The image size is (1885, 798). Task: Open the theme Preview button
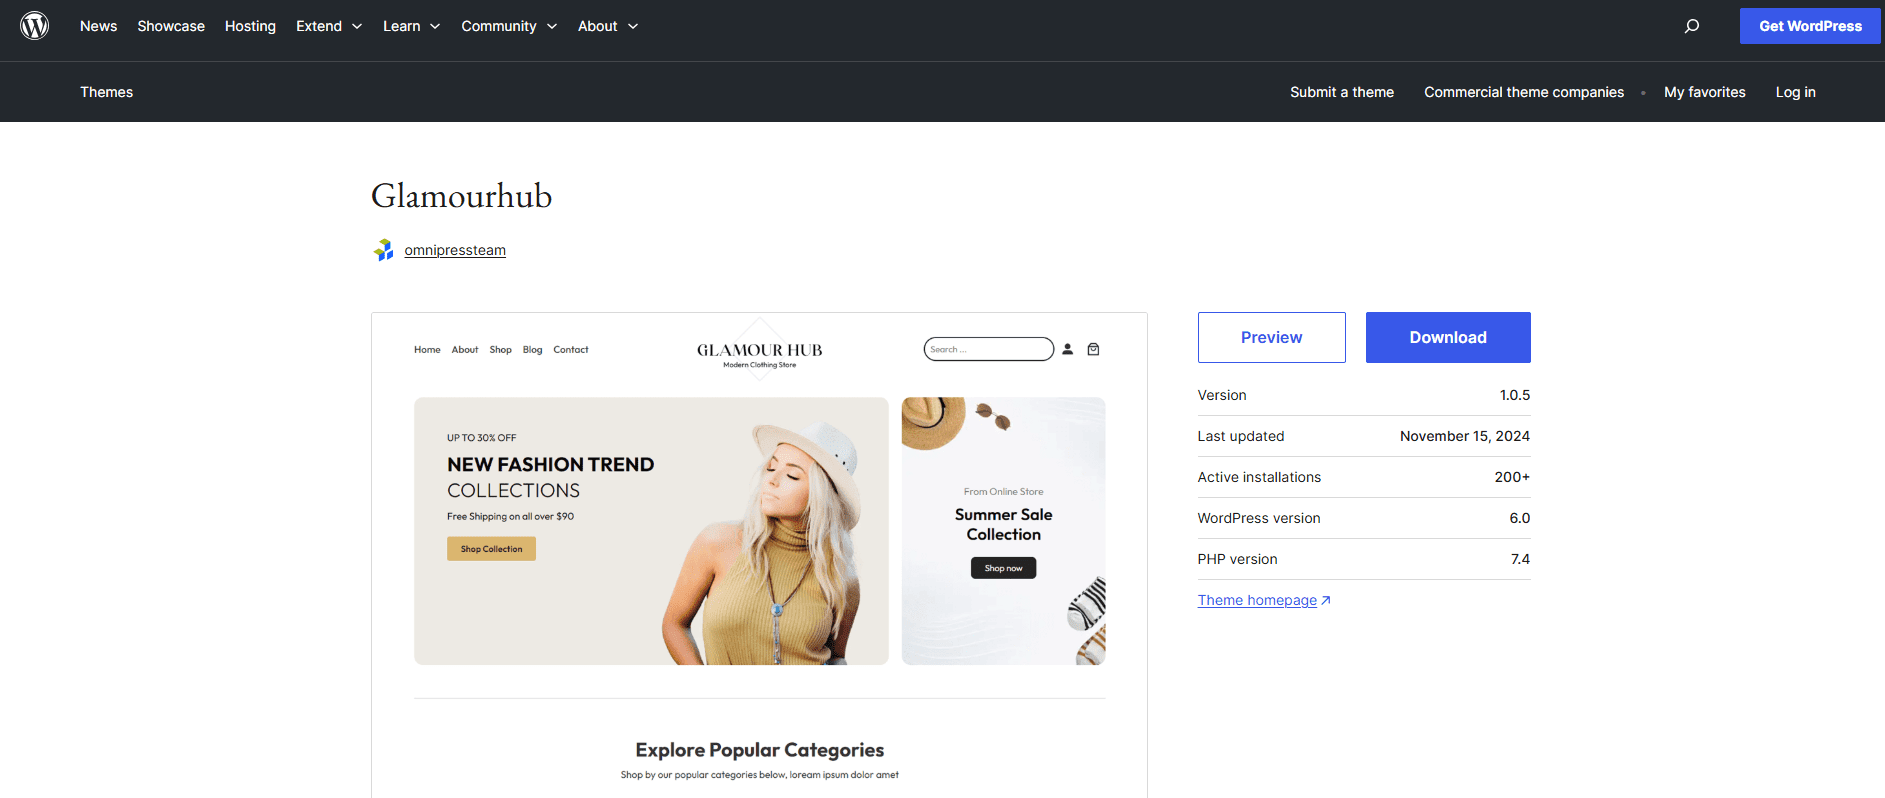(x=1271, y=337)
